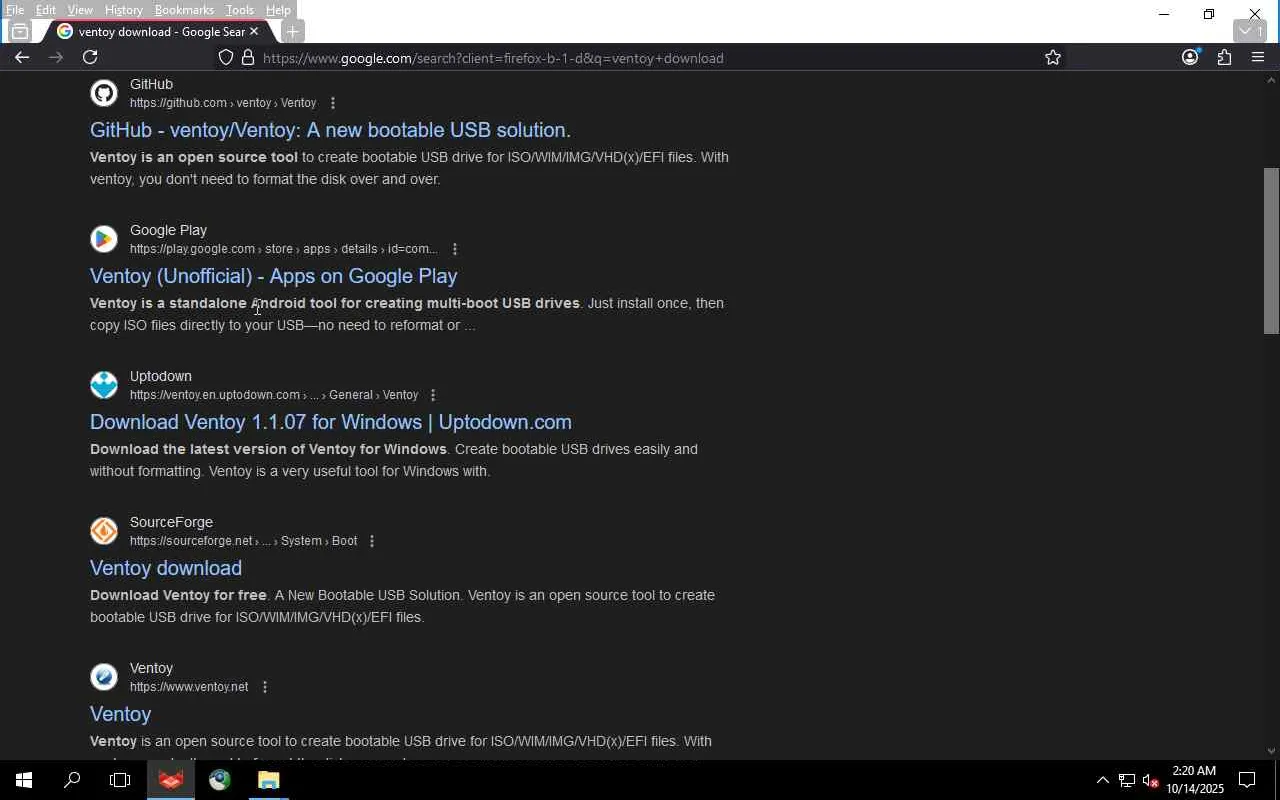Open the History menu
Viewport: 1280px width, 800px height.
[x=123, y=10]
